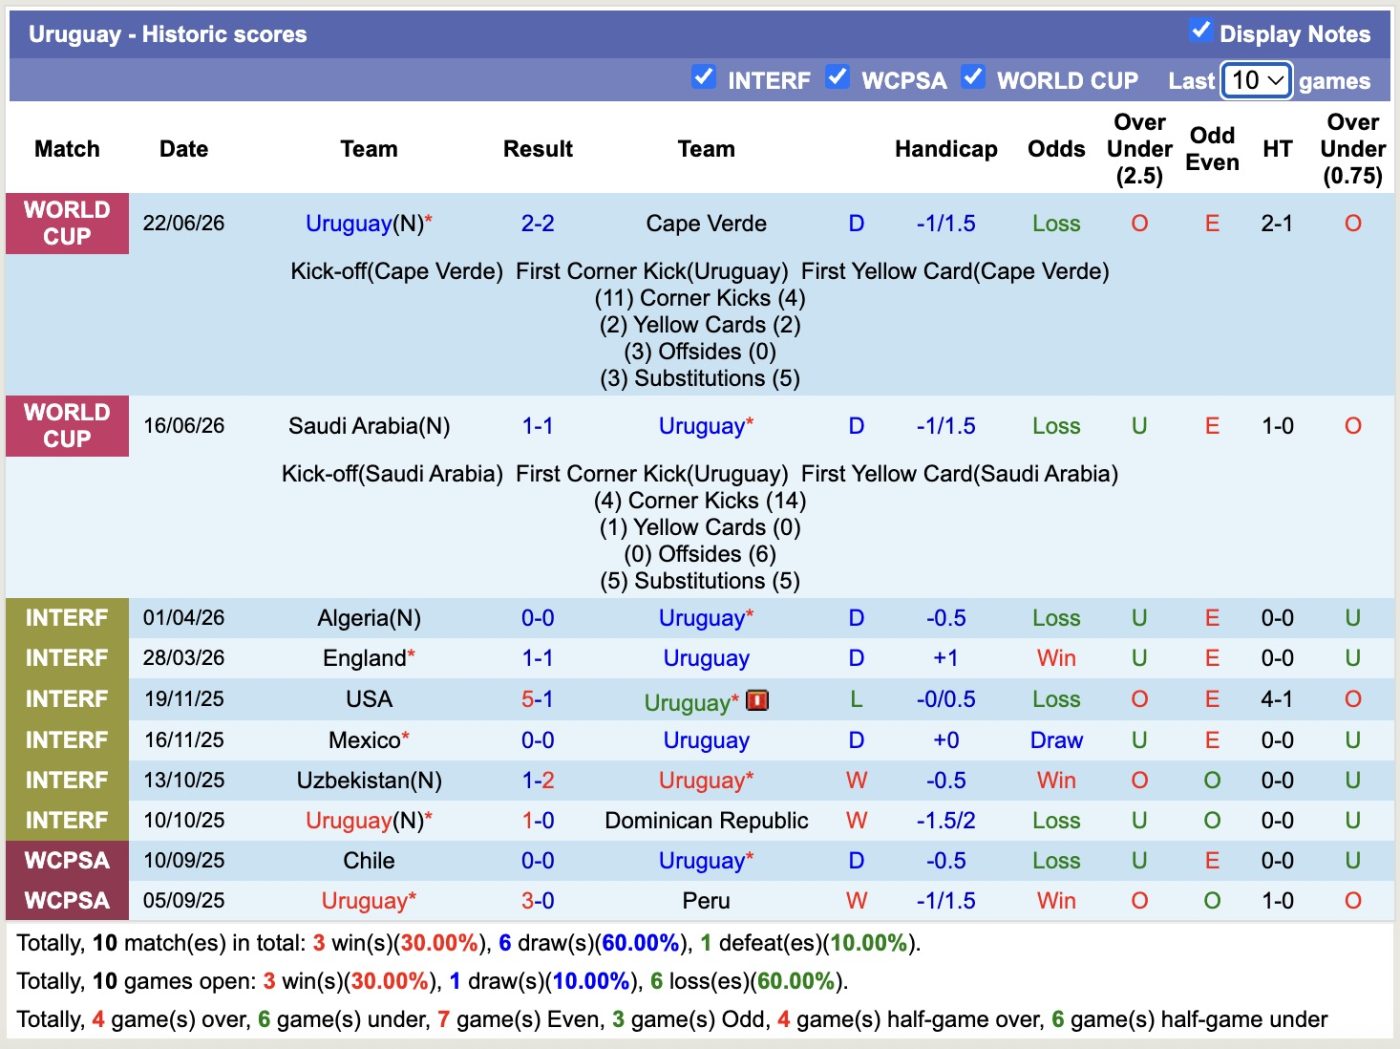
Task: Click the INTERF label for Mexico match
Action: click(x=67, y=740)
